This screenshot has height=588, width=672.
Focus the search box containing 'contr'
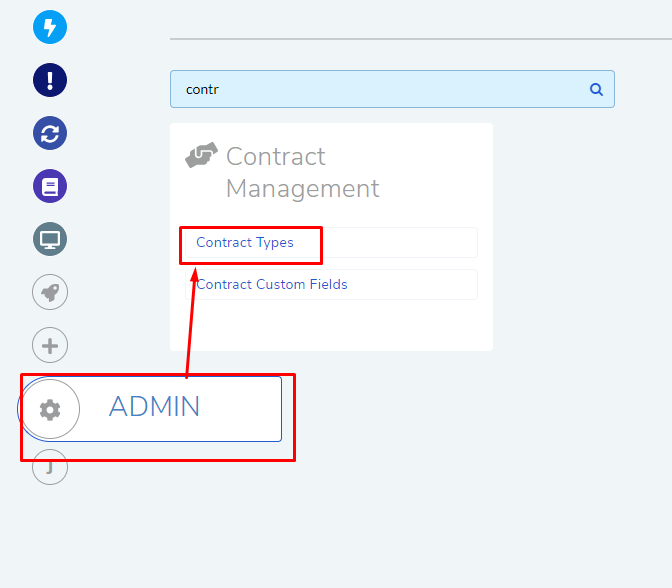(392, 89)
